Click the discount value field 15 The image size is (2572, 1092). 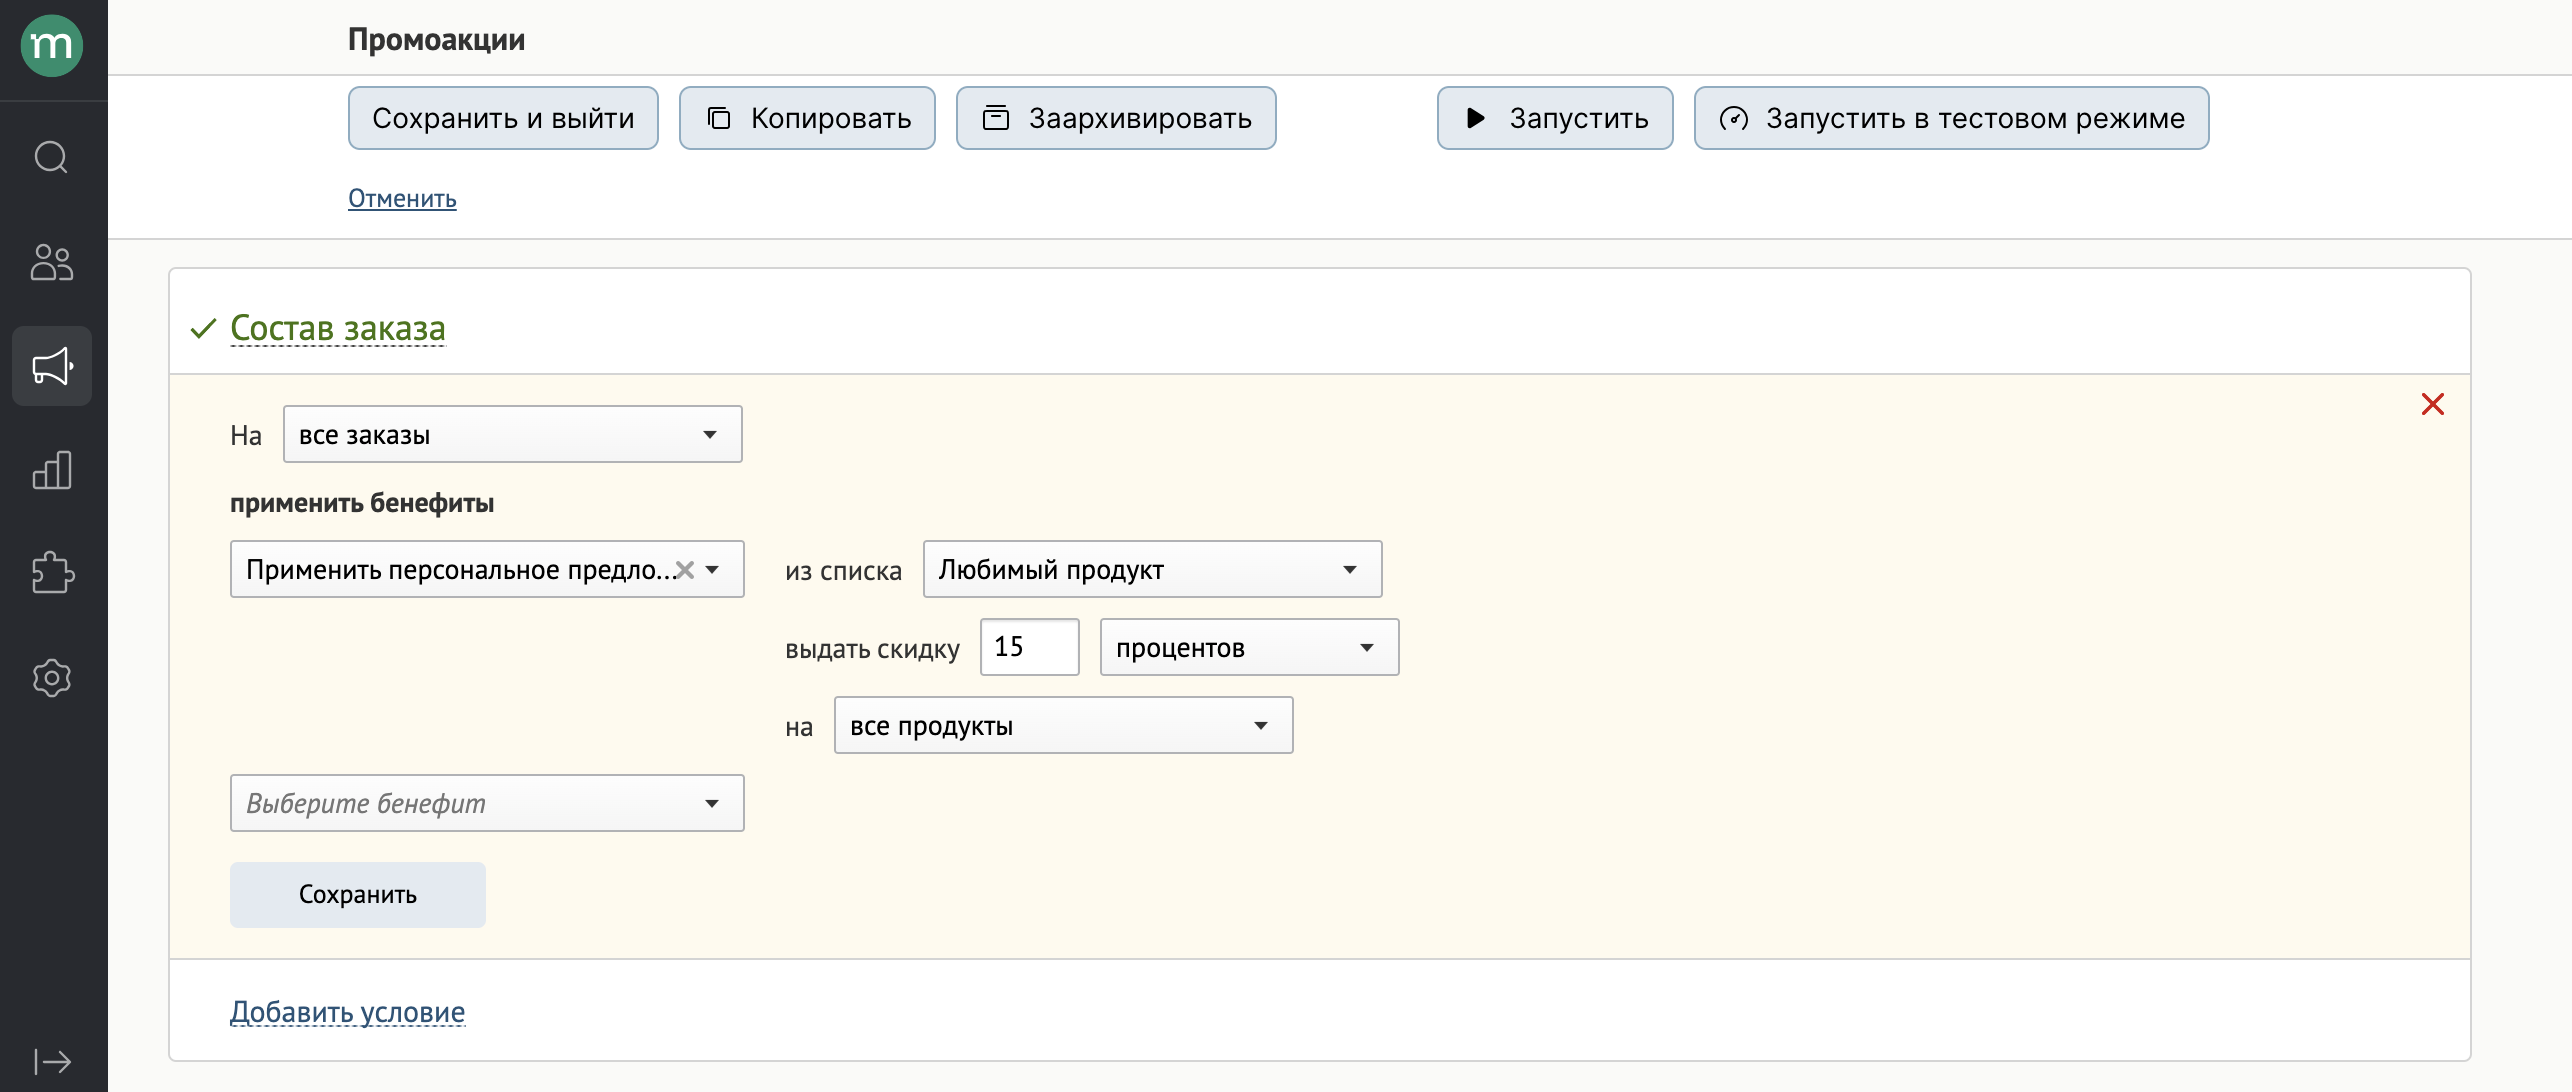coord(1029,647)
